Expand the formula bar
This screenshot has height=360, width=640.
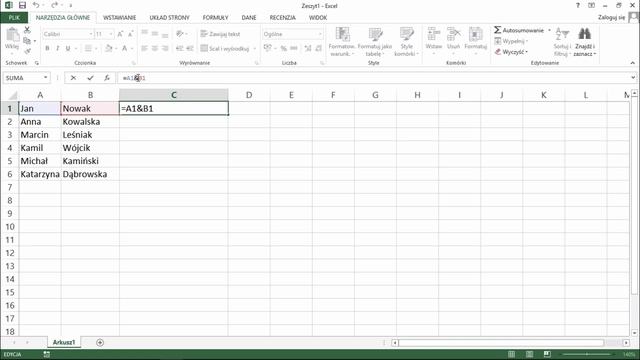[633, 77]
